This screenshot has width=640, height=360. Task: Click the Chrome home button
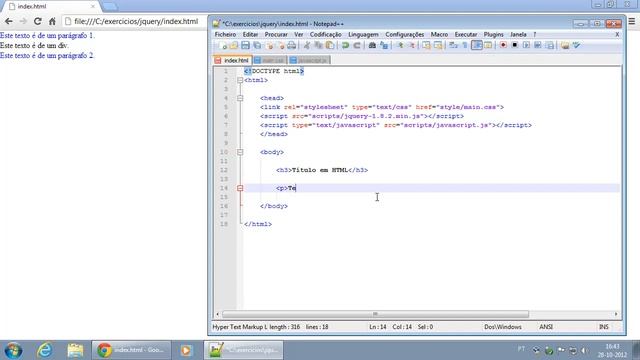coord(52,21)
